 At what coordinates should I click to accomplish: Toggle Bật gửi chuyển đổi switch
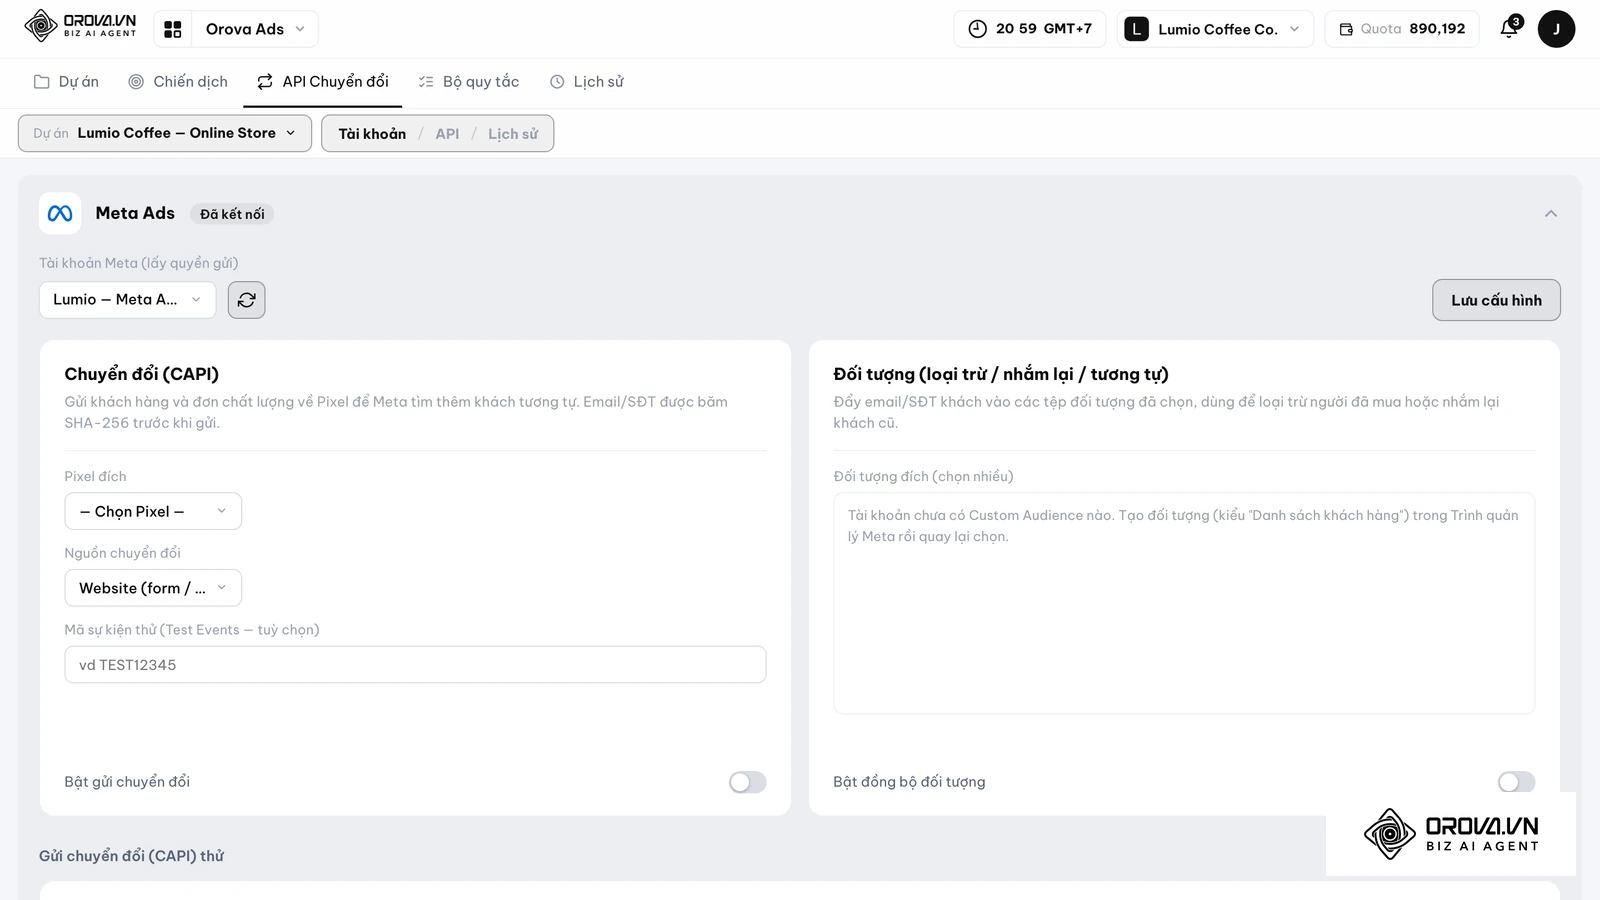point(747,782)
